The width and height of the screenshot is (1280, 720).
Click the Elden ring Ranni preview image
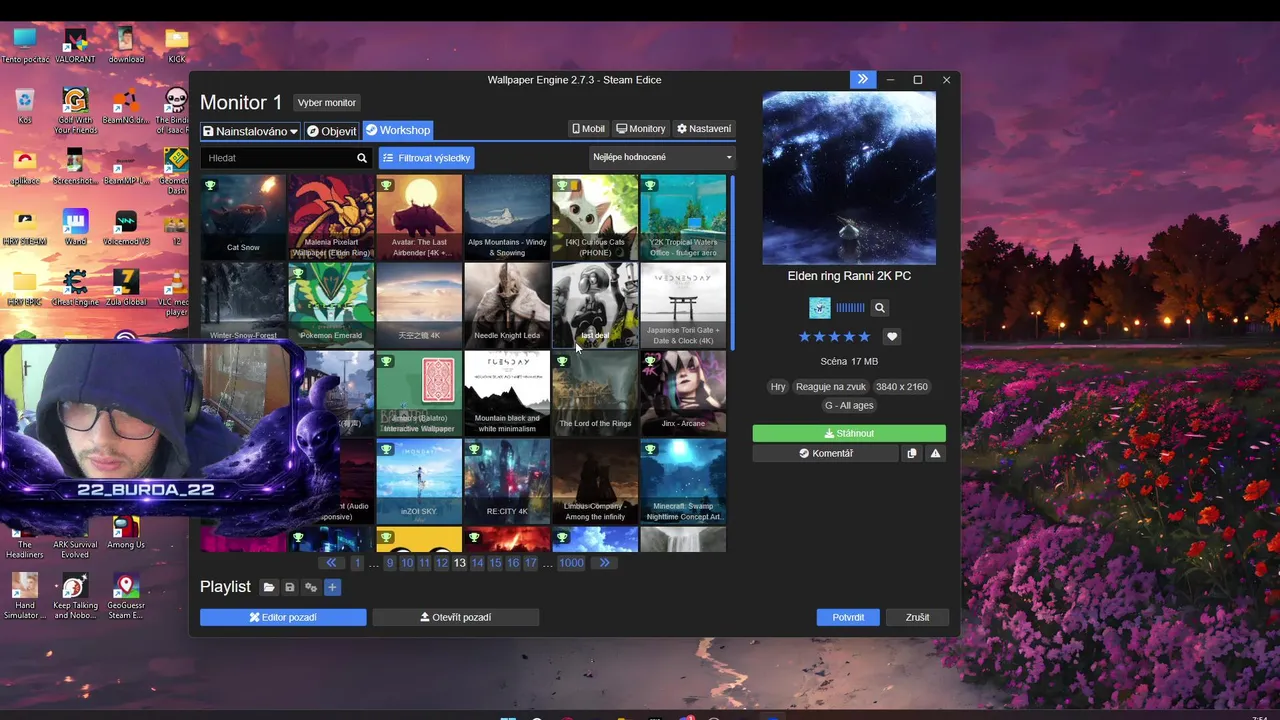[849, 178]
